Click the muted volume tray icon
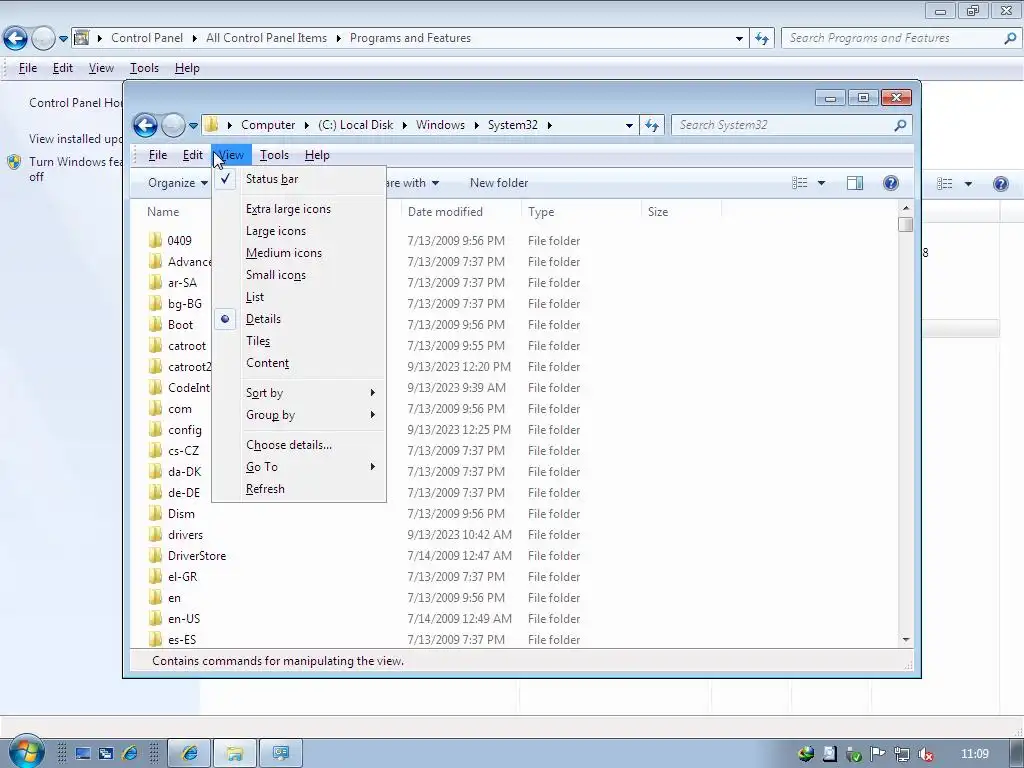Screen dimensions: 1024x768 (x=925, y=754)
